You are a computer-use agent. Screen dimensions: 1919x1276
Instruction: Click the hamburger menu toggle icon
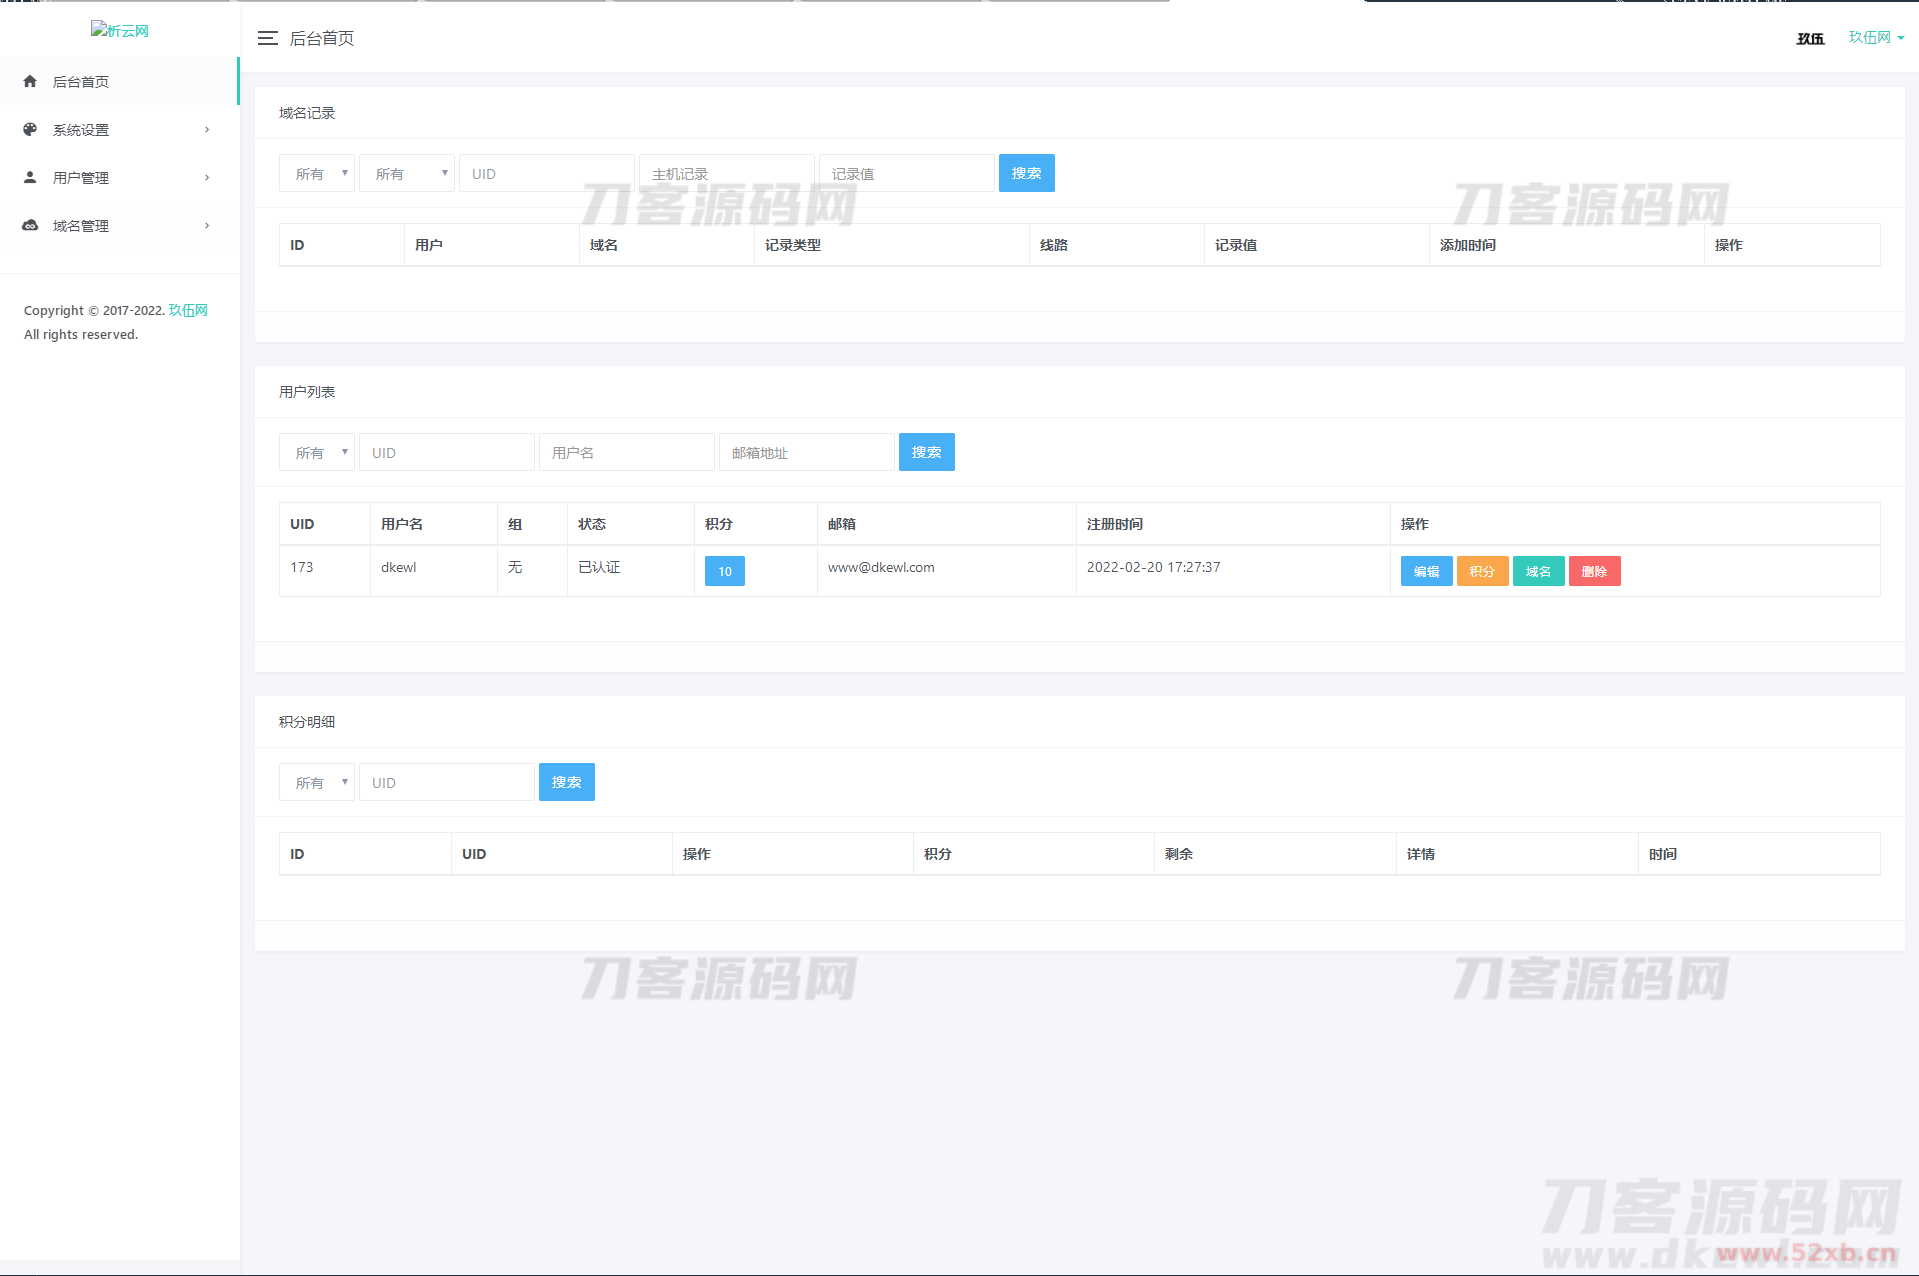267,38
